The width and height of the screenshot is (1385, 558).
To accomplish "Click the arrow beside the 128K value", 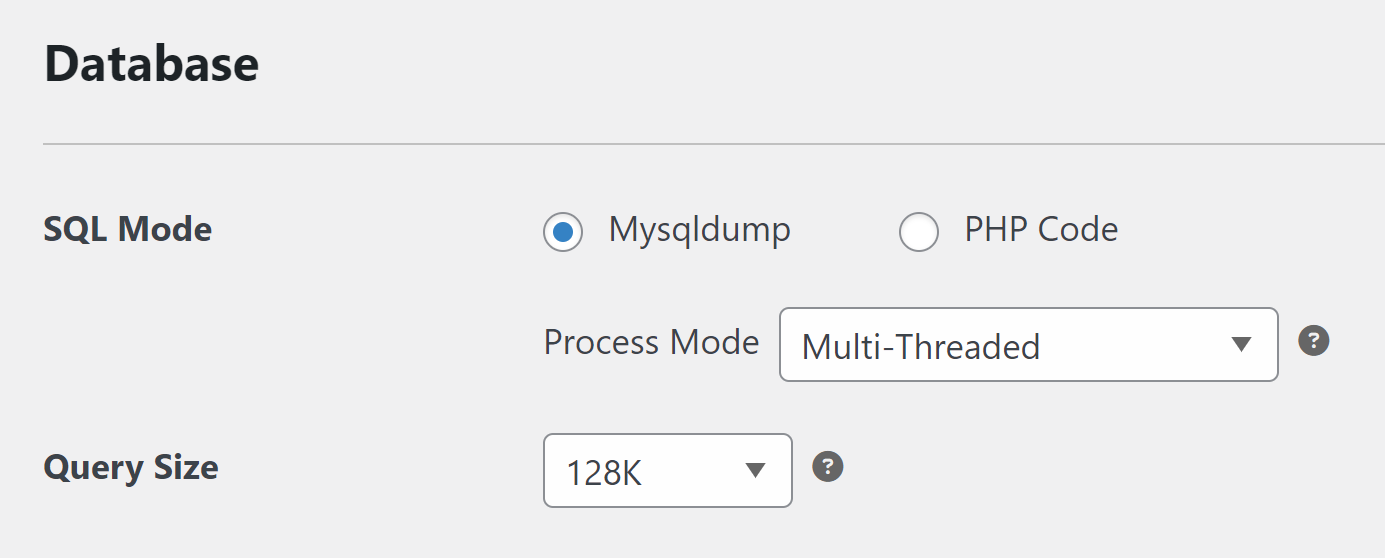I will tap(755, 470).
